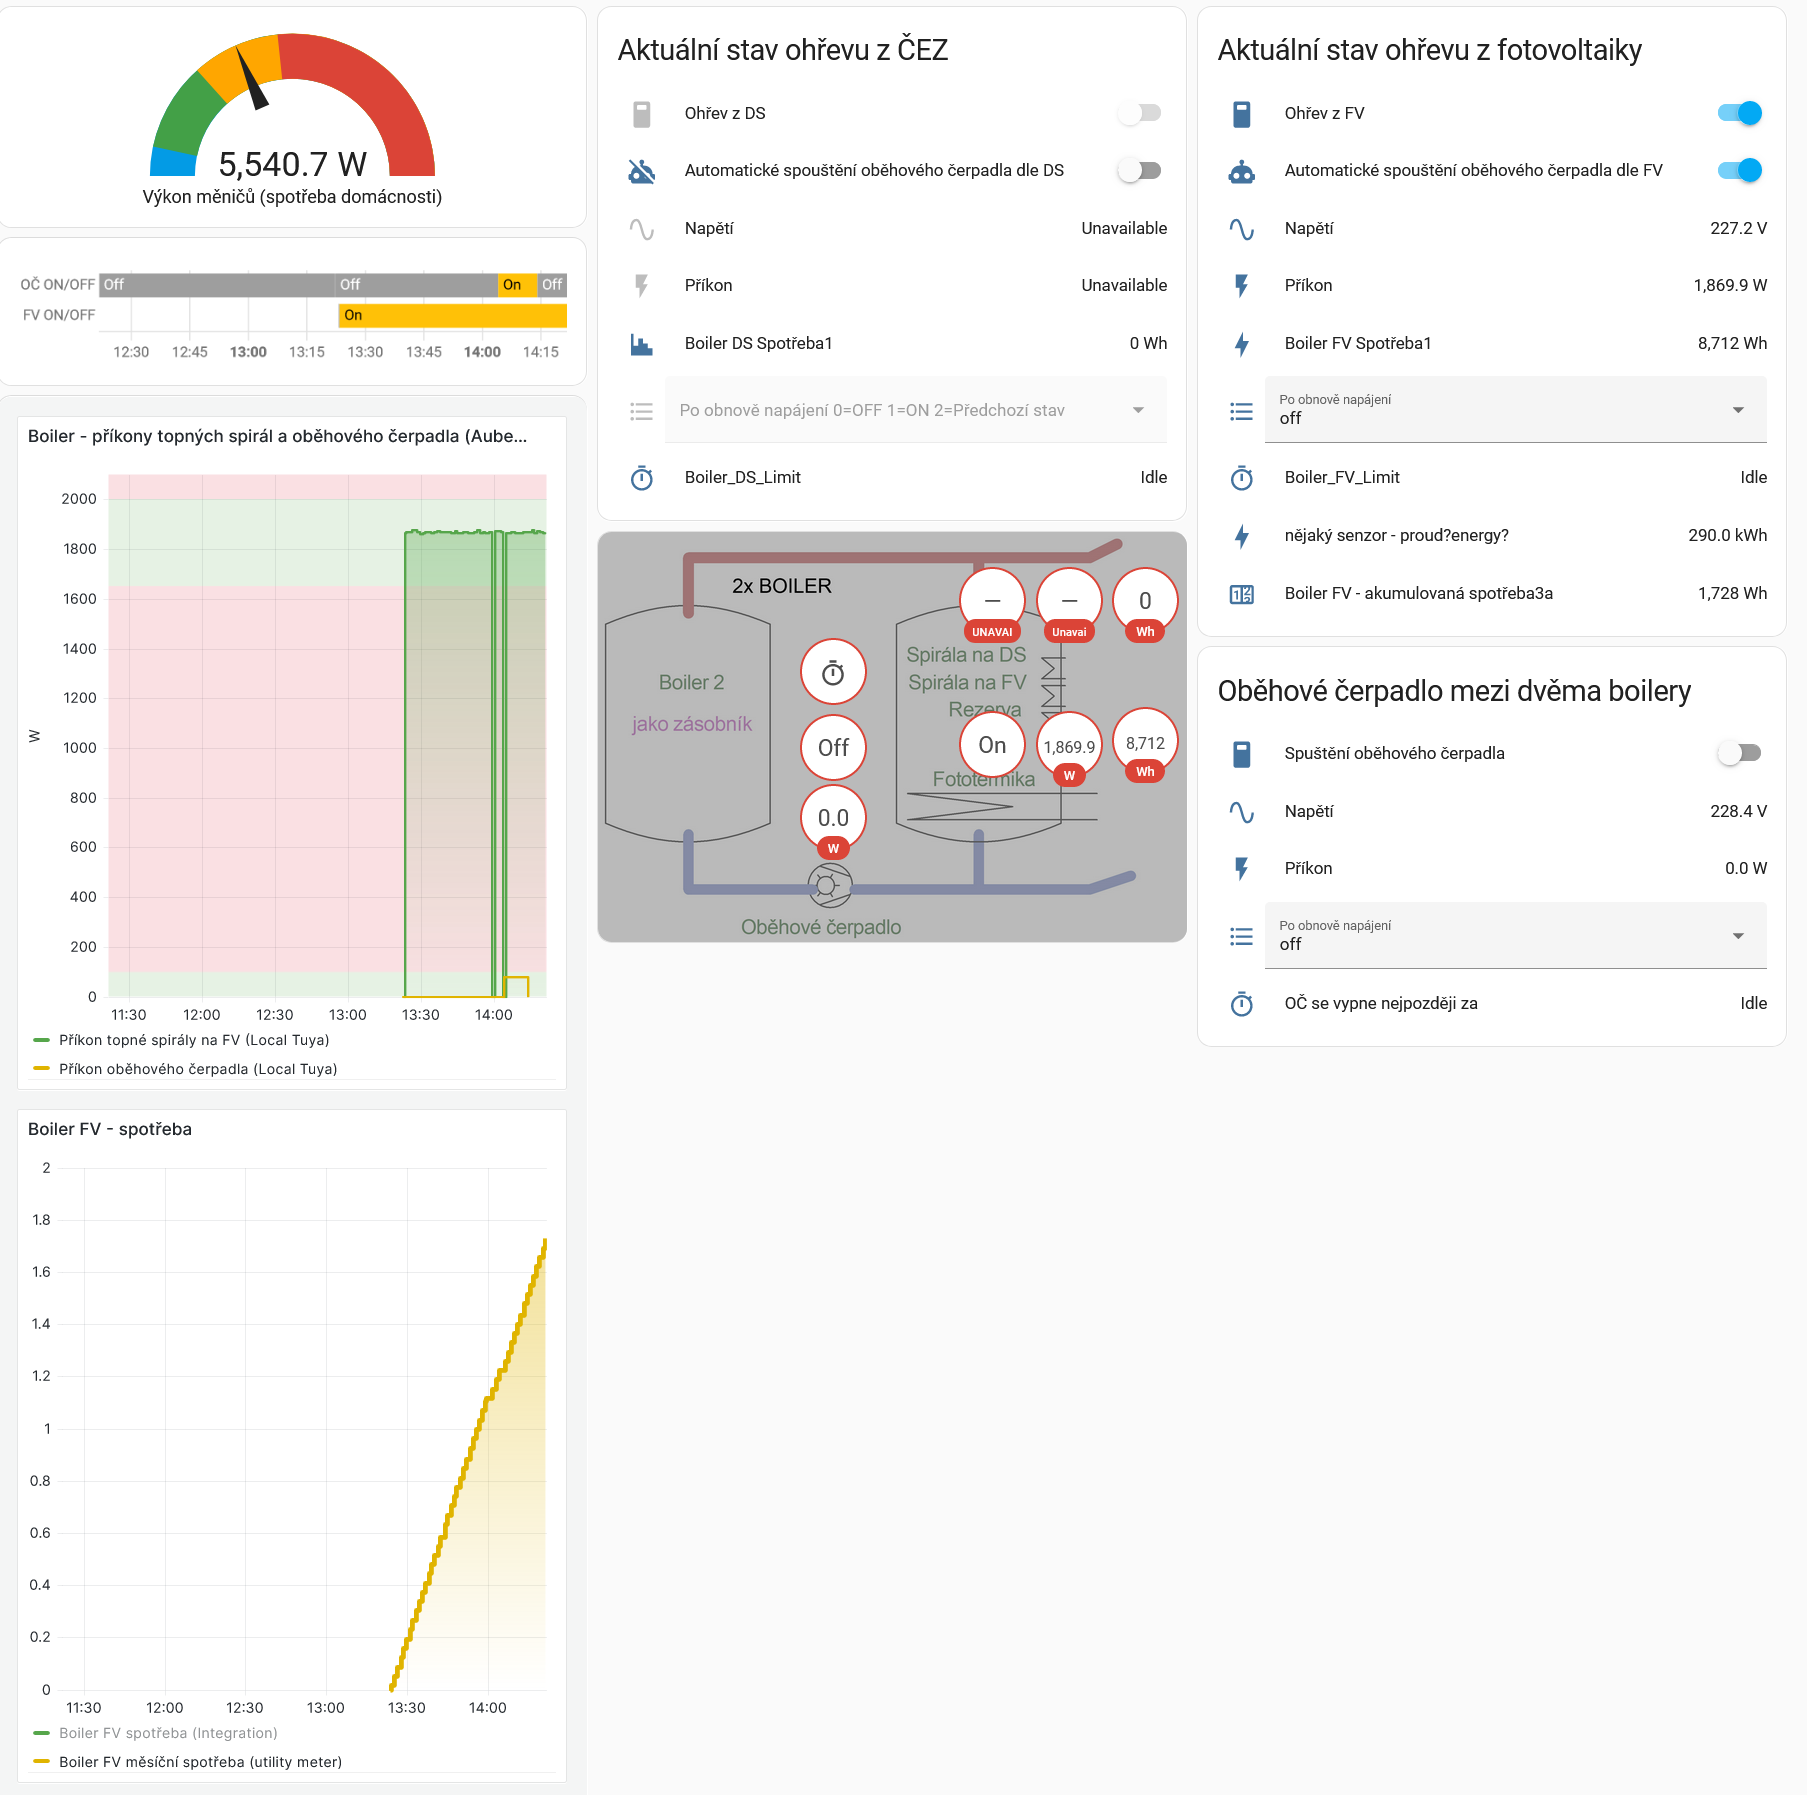Click the counter icon for Boiler FV akumulovaná spotřeba3a
The height and width of the screenshot is (1795, 1807).
tap(1241, 594)
